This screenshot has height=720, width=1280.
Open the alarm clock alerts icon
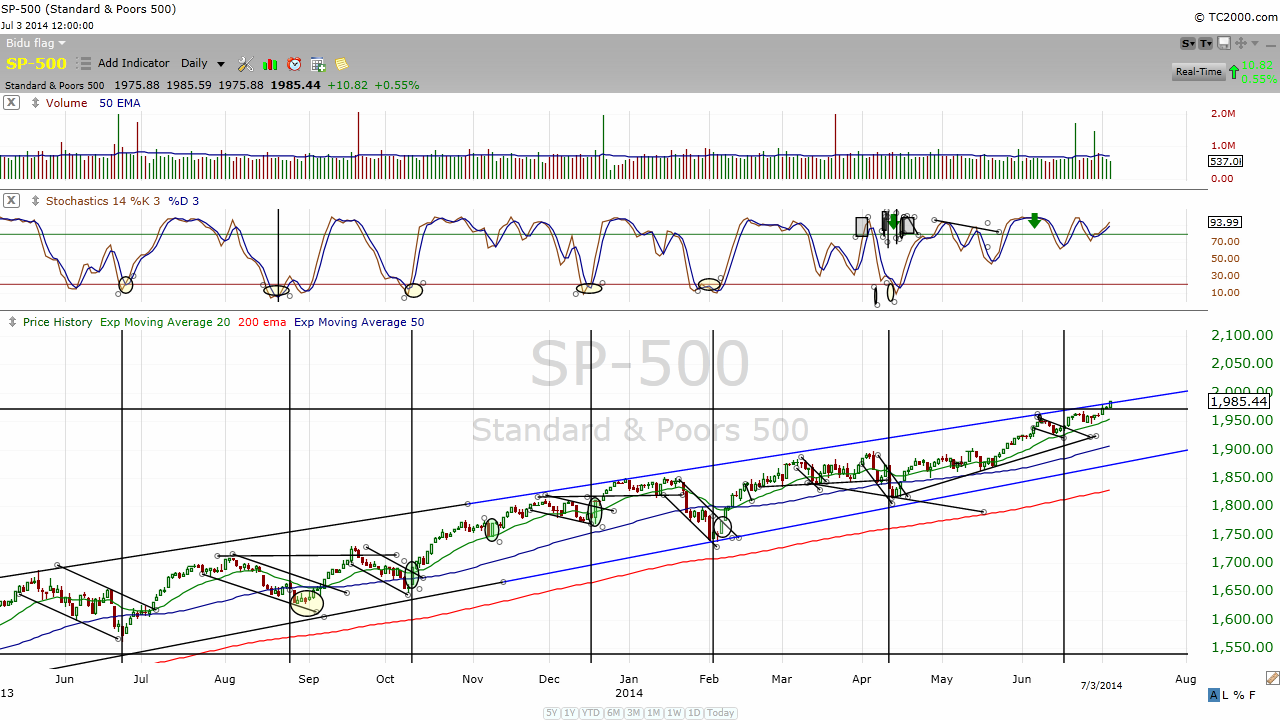(294, 64)
